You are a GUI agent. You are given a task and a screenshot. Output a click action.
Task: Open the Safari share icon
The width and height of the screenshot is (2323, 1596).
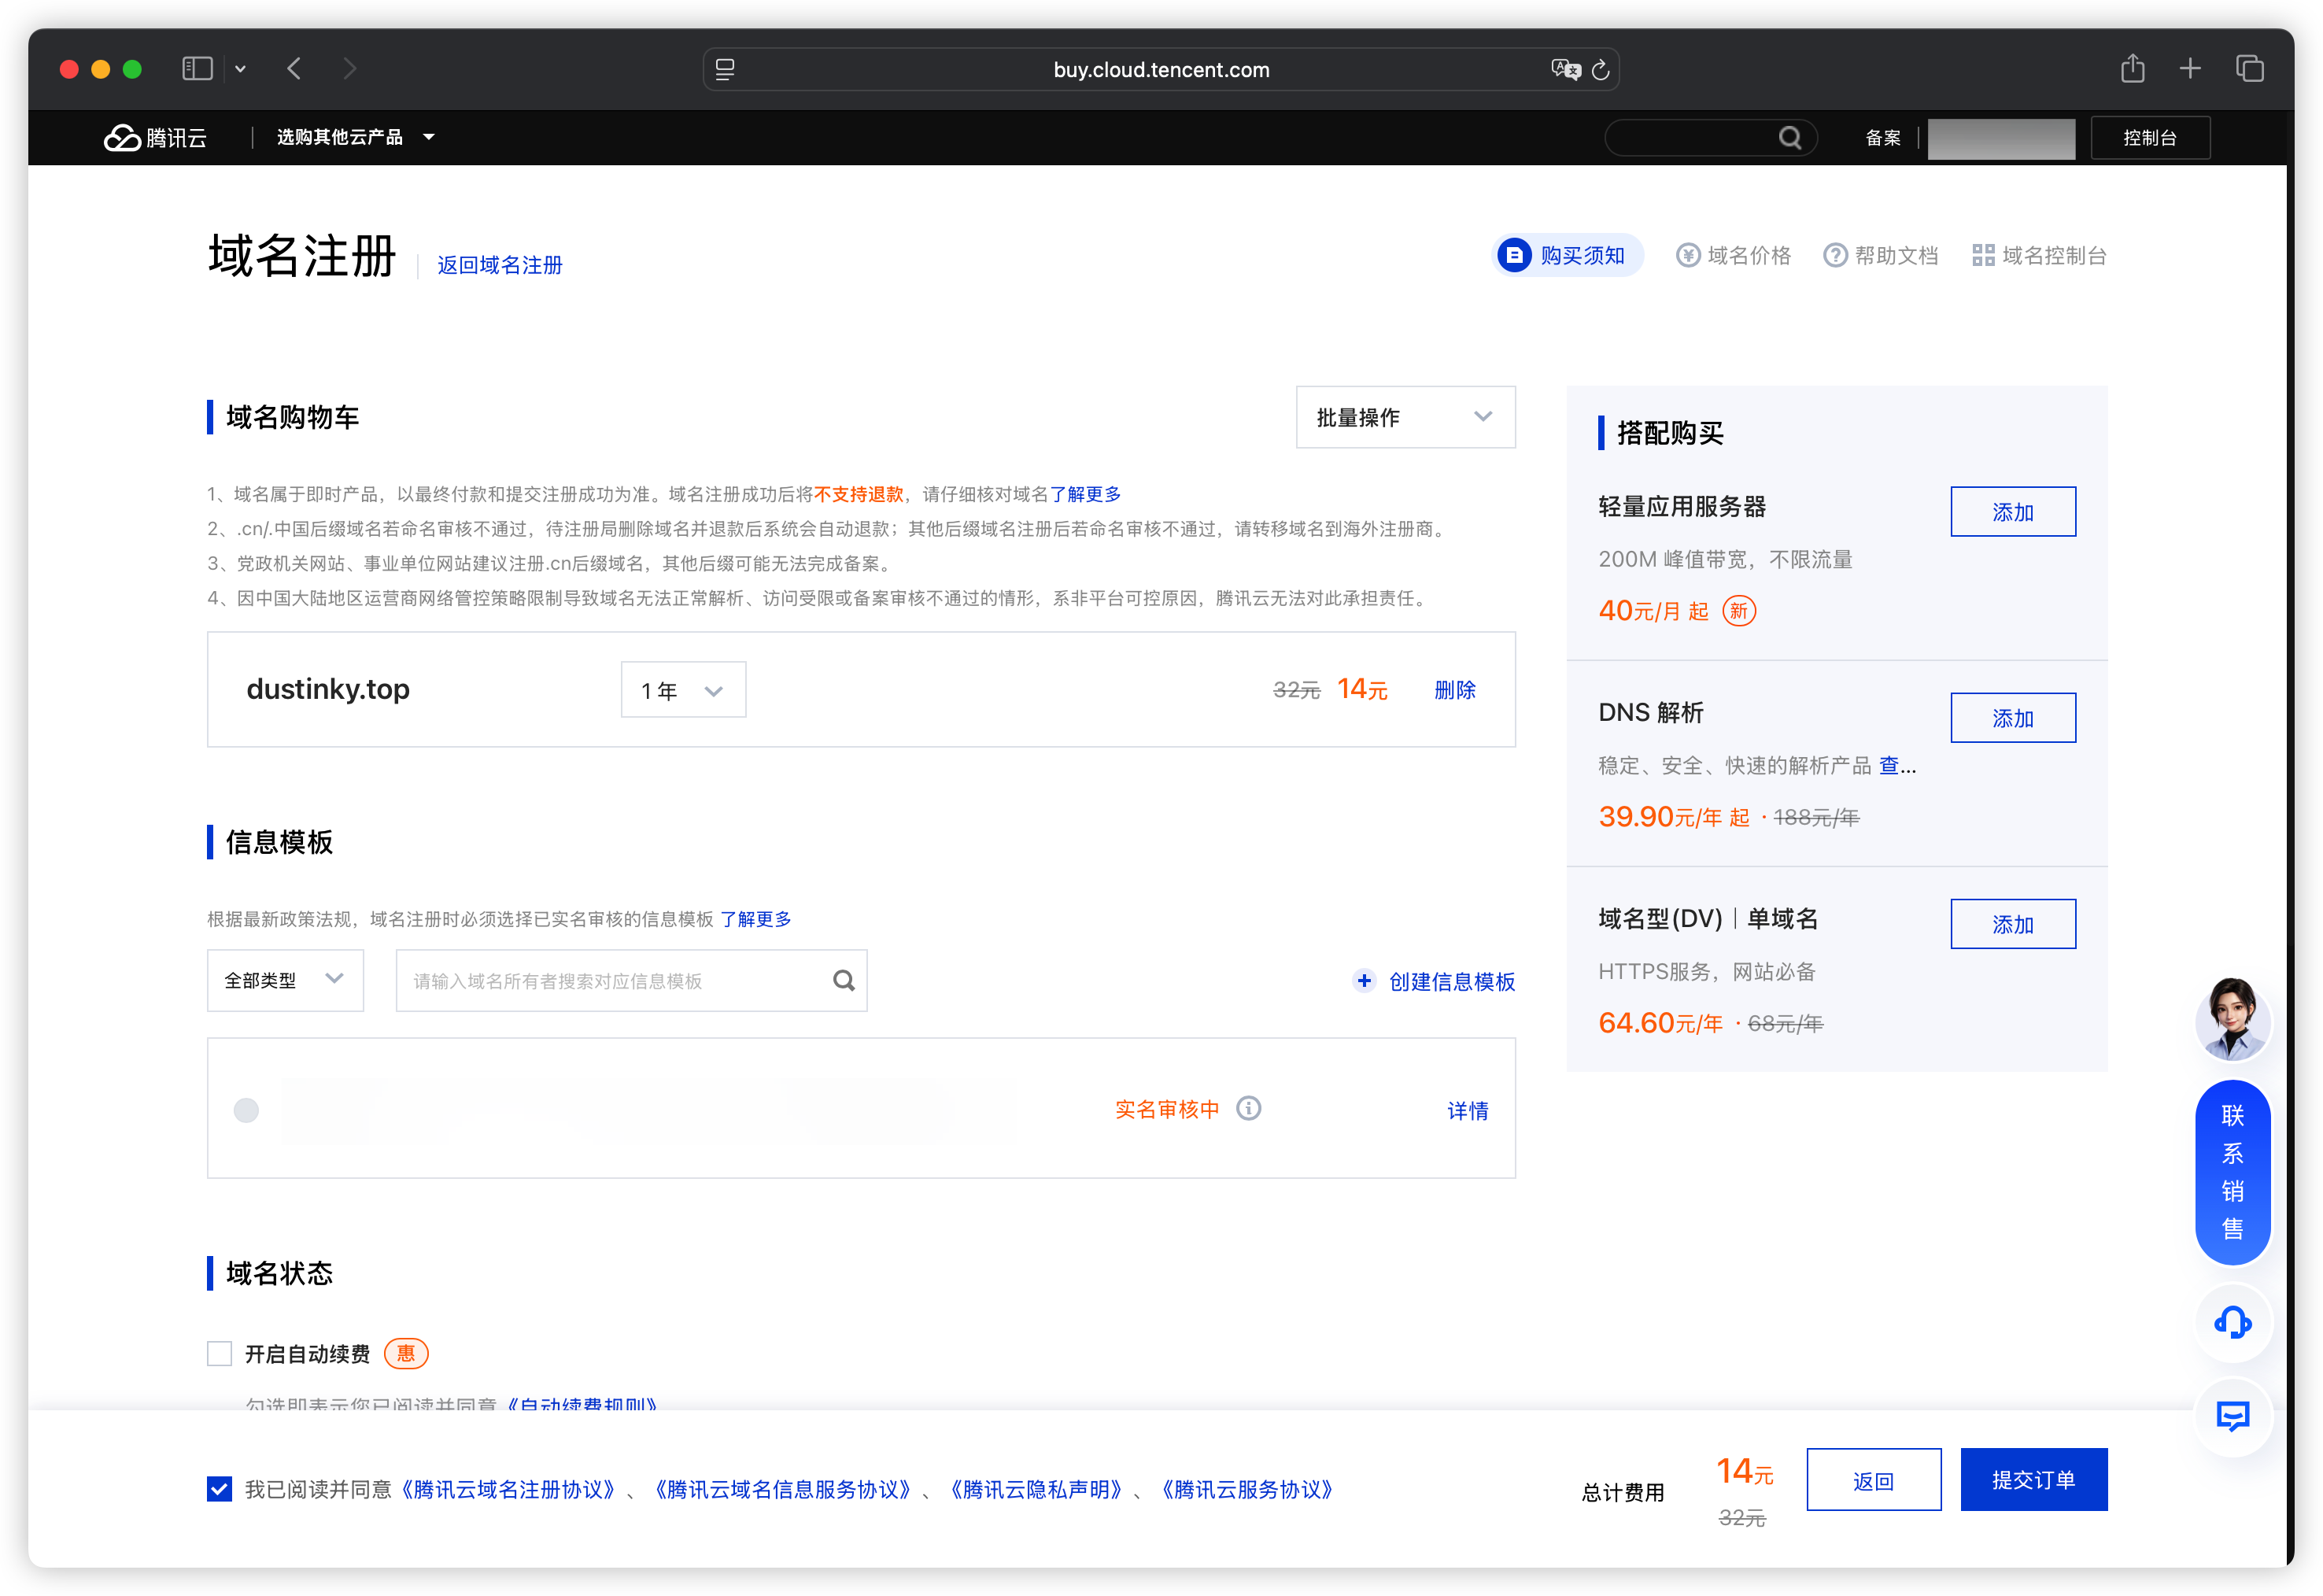pos(2132,68)
